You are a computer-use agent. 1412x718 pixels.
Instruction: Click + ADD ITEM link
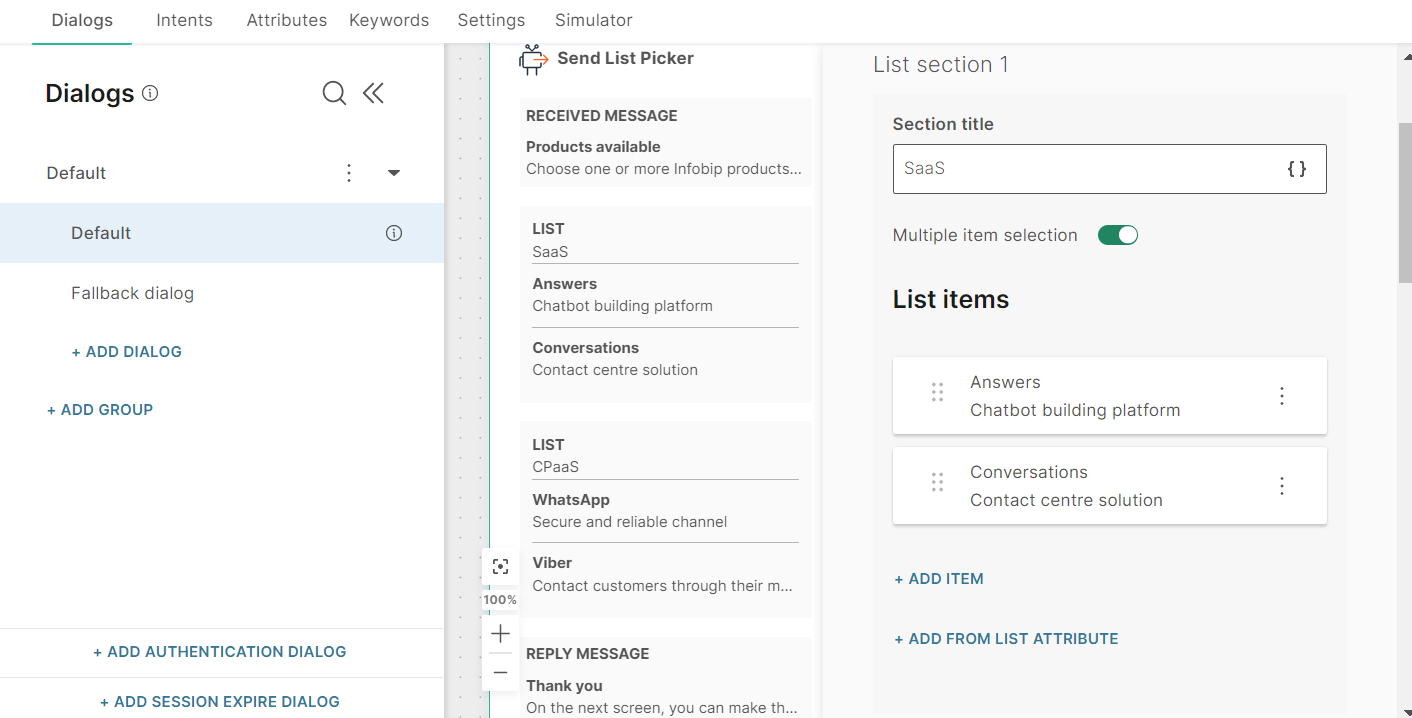pyautogui.click(x=939, y=579)
